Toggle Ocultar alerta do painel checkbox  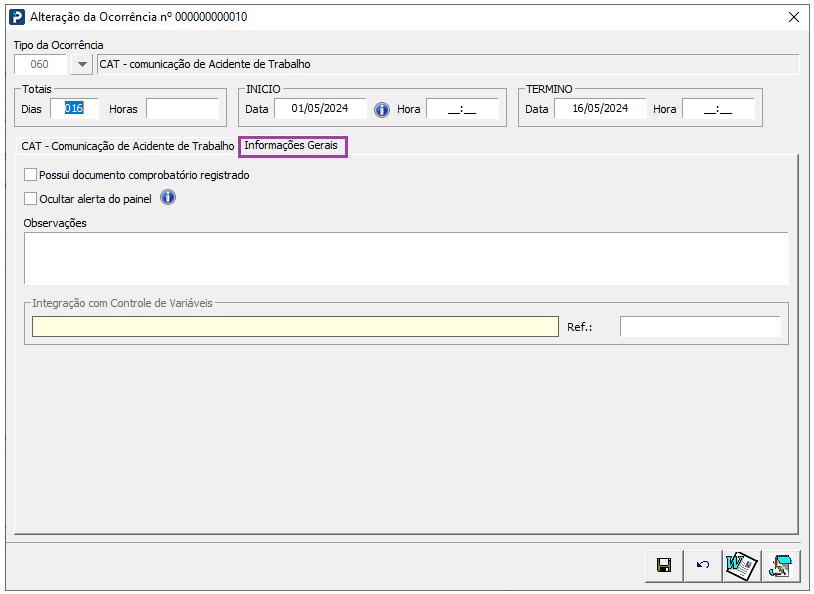click(x=30, y=199)
